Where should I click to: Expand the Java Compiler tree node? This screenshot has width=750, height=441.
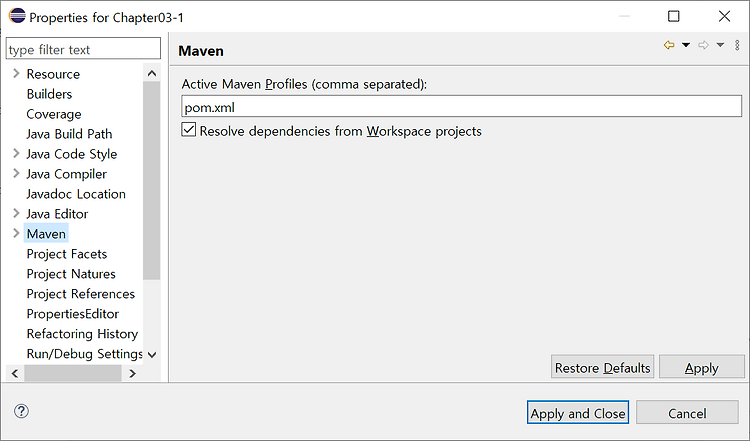tap(16, 173)
